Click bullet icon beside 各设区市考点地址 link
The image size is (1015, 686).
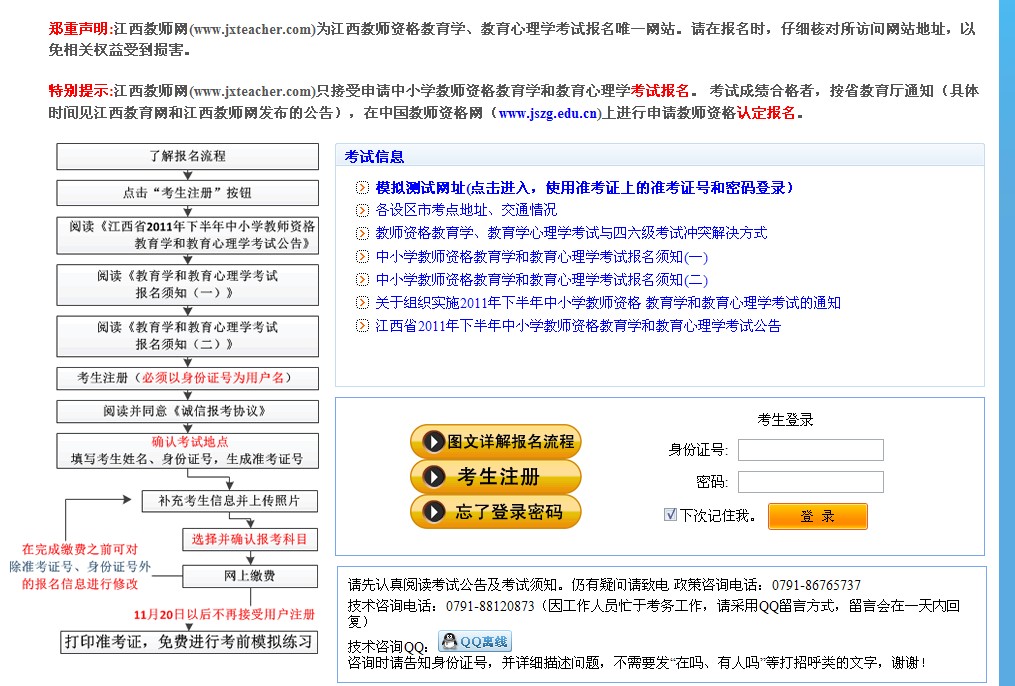point(362,211)
